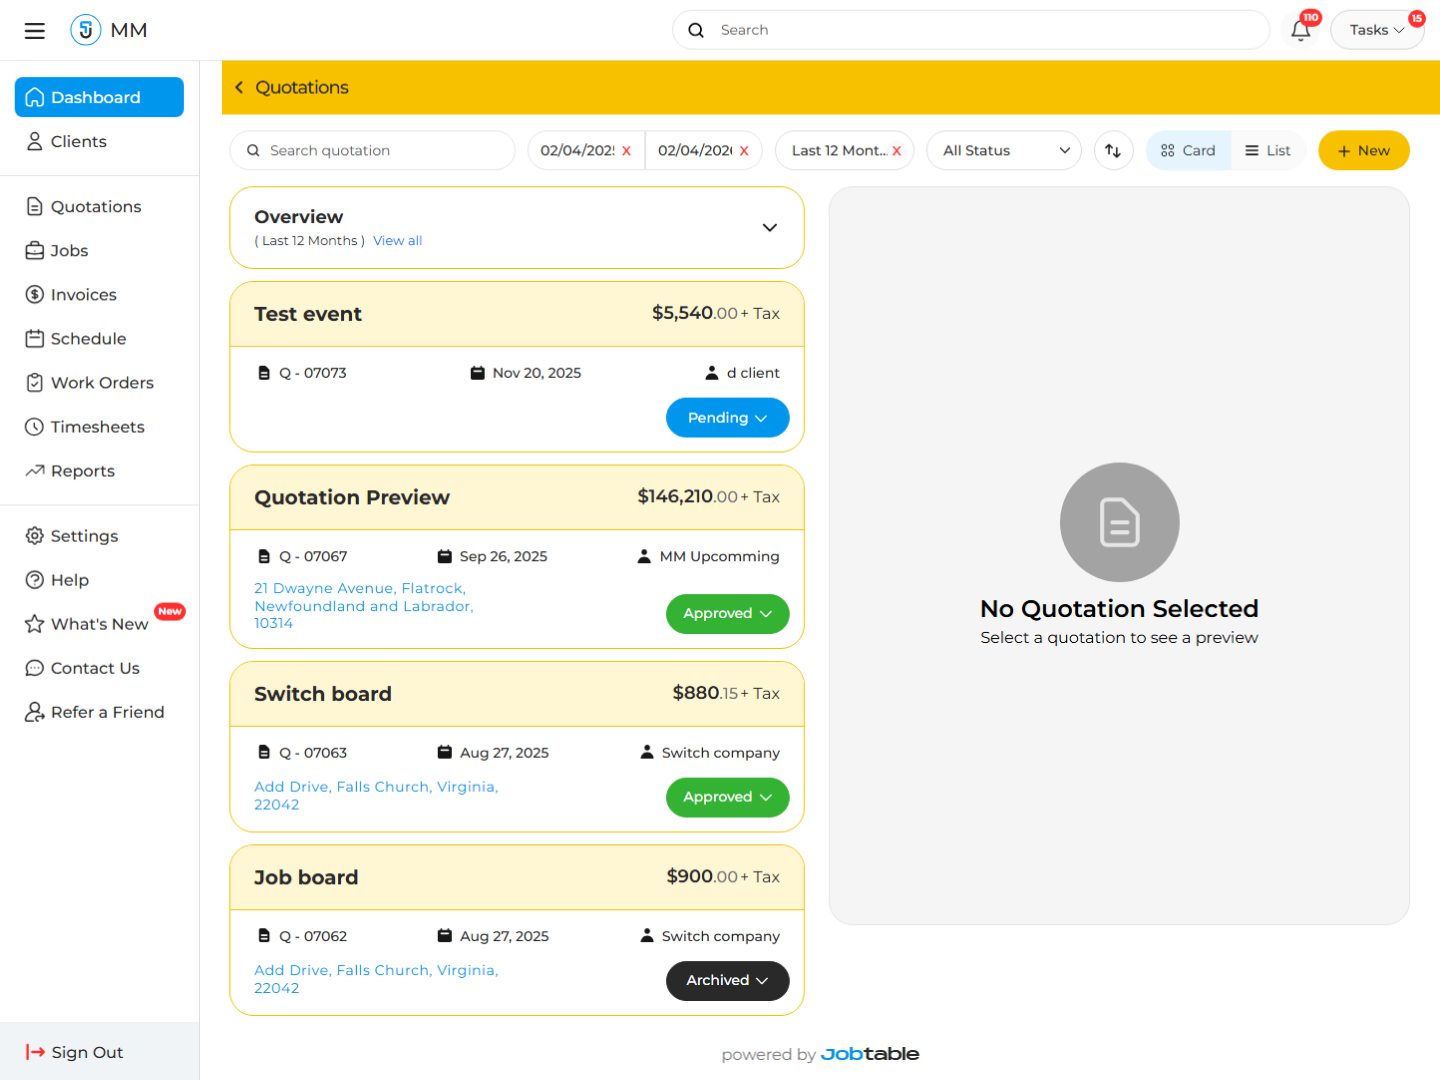Open the All Status dropdown
The image size is (1440, 1080).
1004,150
